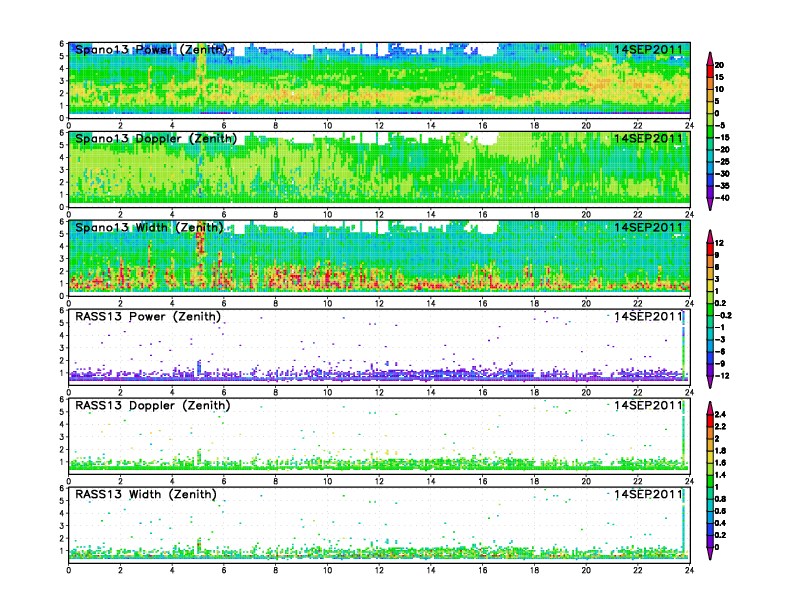
Task: Click hour 12 tick under RASS13 Width plot
Action: [379, 571]
